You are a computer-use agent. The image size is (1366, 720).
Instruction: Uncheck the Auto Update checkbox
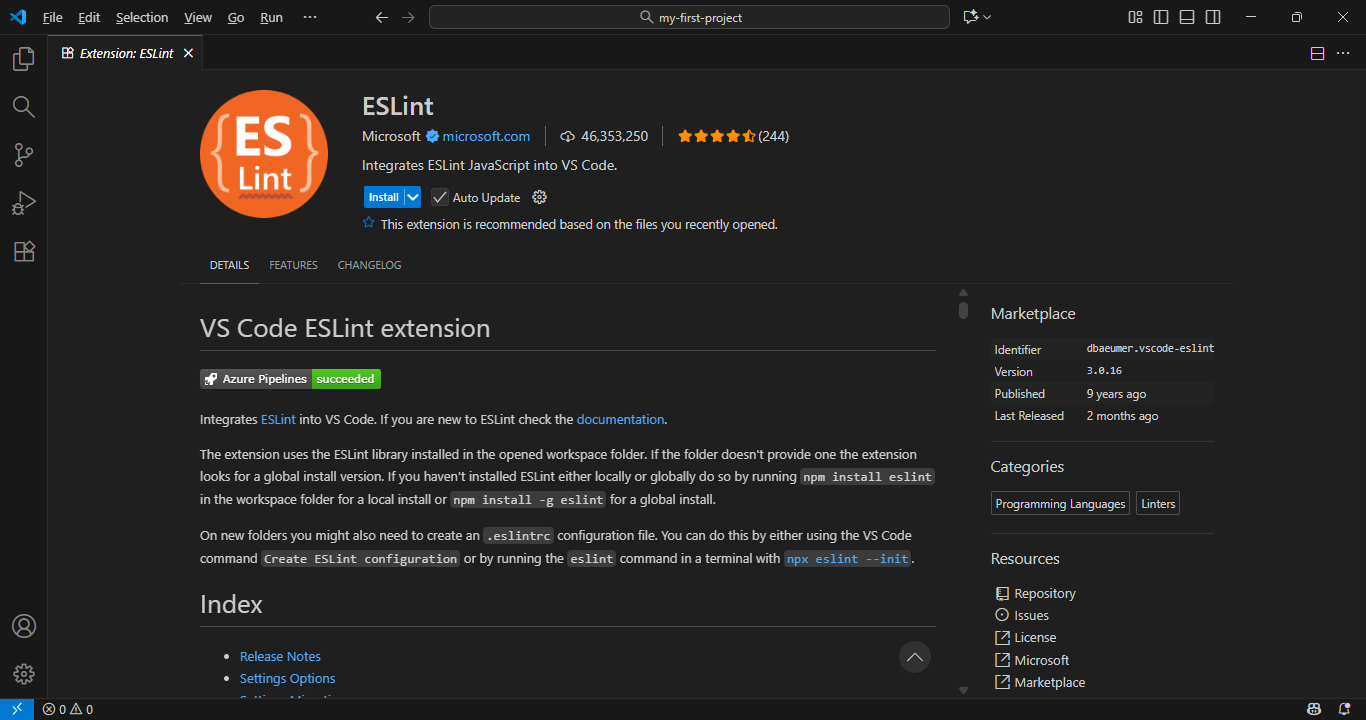(x=440, y=197)
